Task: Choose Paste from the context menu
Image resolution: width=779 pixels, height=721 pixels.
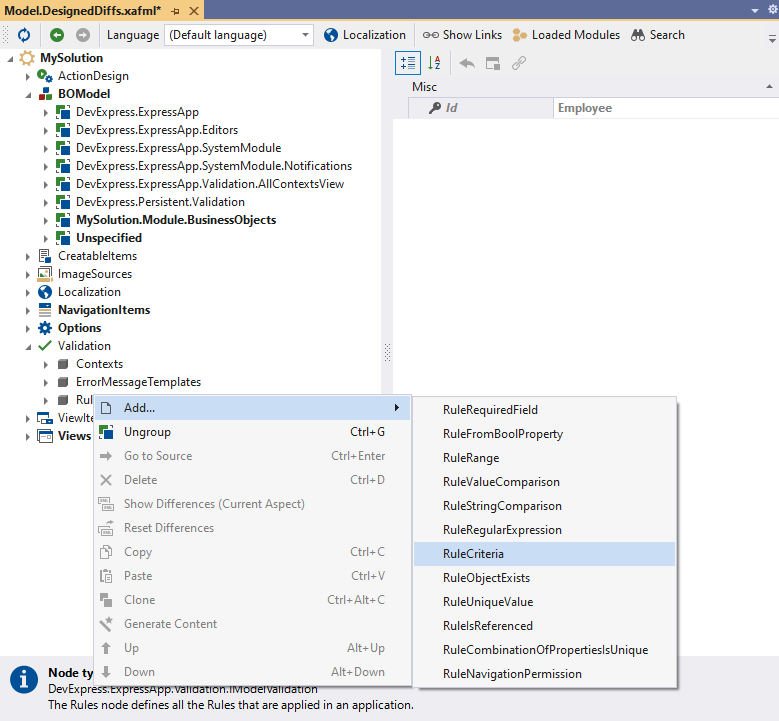Action: coord(252,576)
